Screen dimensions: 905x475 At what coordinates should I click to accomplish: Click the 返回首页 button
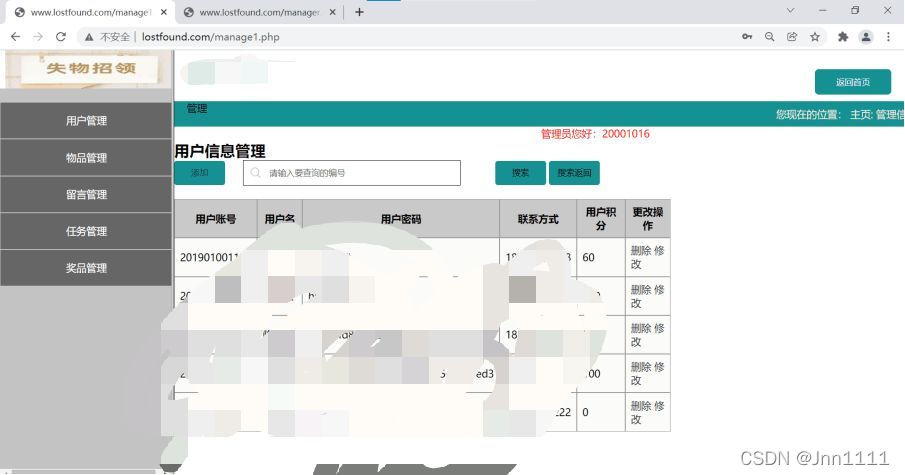click(x=852, y=82)
